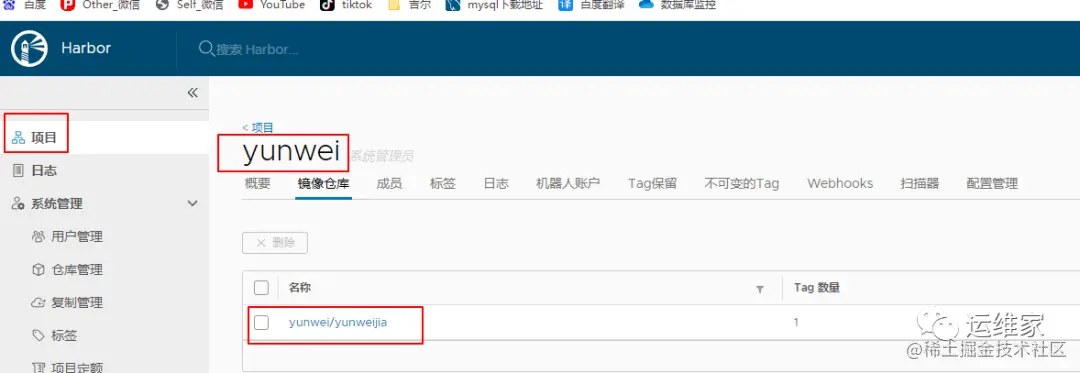The height and width of the screenshot is (373, 1080).
Task: Open the 机器人账户 tab
Action: tap(568, 184)
